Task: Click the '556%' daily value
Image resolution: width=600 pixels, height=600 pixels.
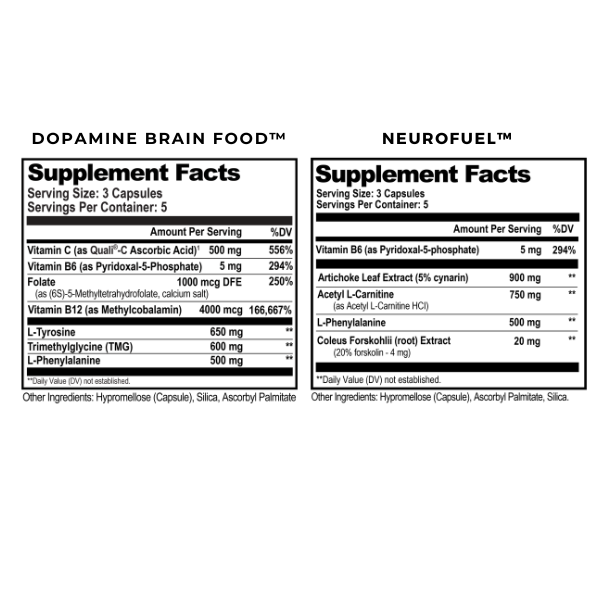Action: pyautogui.click(x=280, y=250)
